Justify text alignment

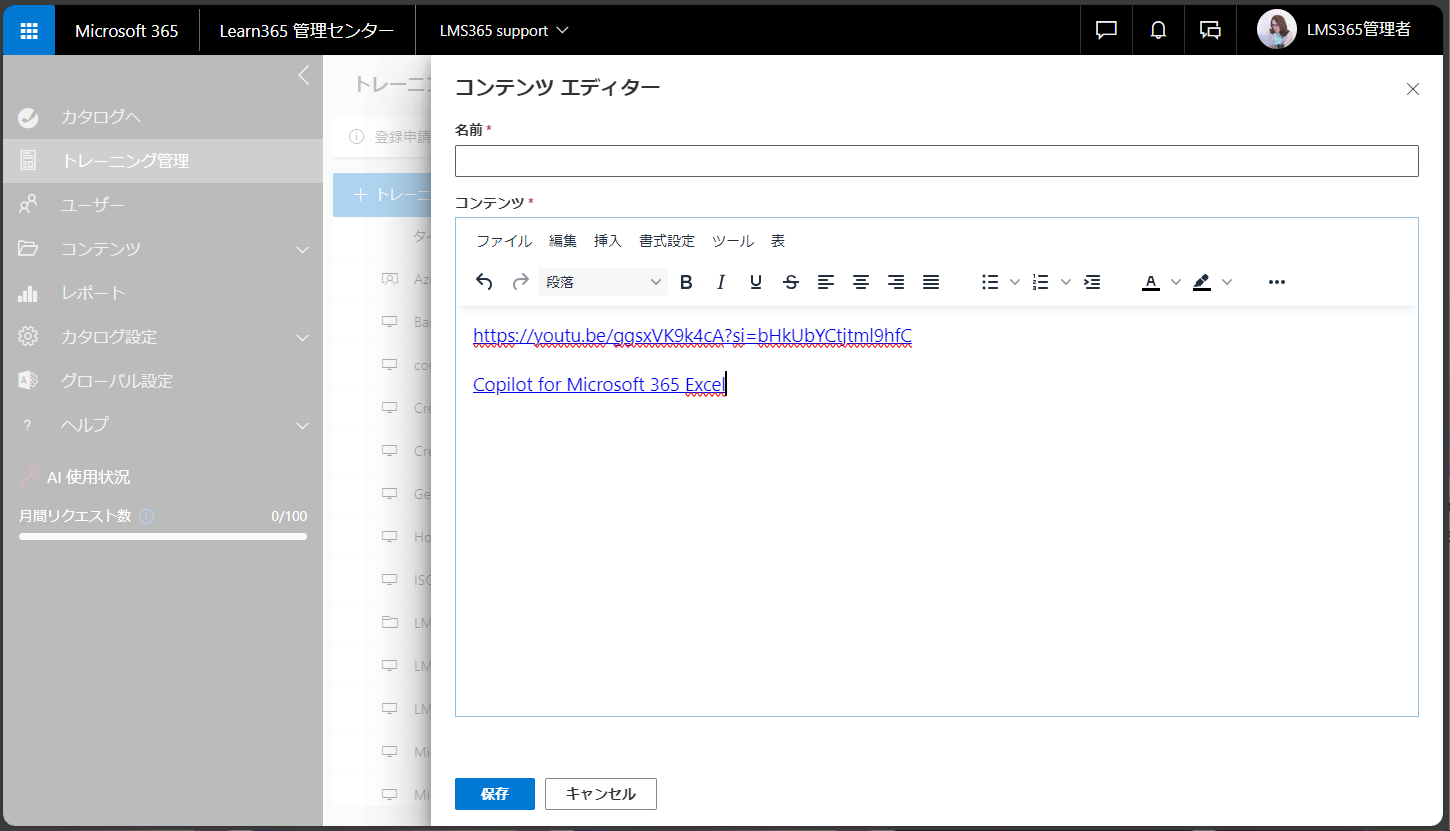[931, 282]
